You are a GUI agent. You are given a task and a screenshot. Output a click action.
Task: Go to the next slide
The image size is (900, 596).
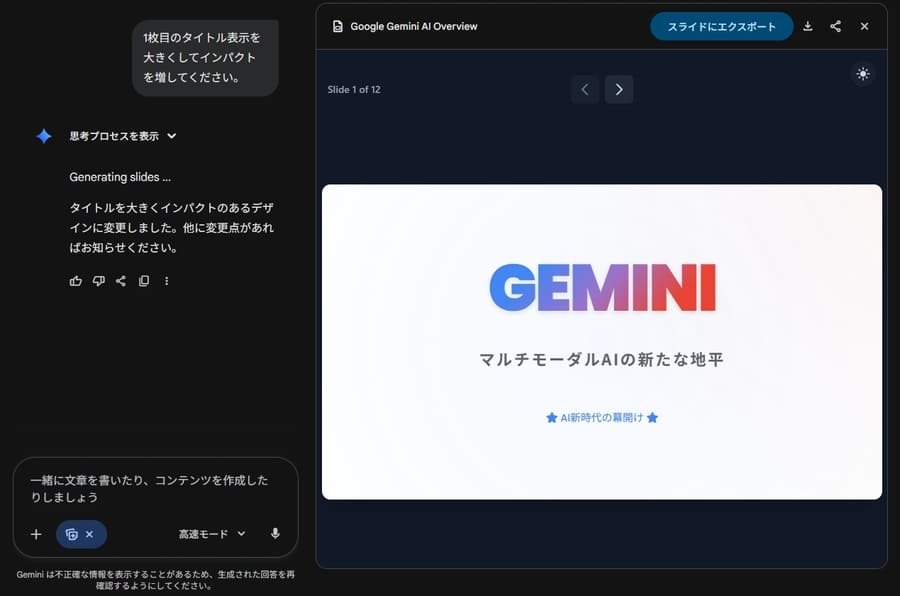(618, 89)
